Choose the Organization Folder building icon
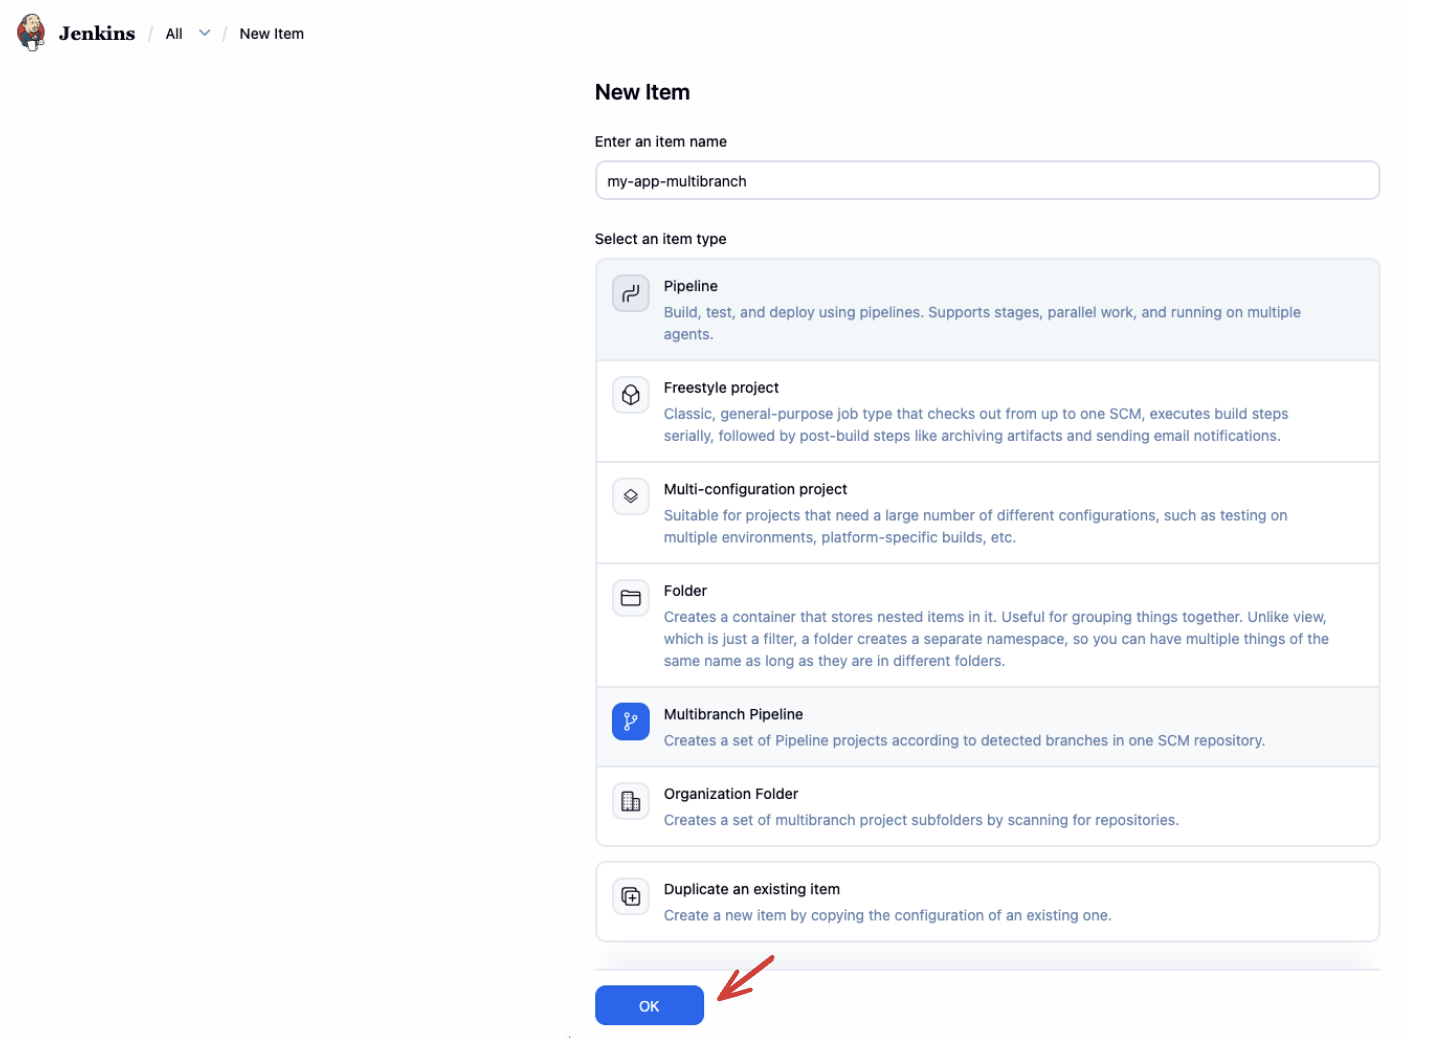Viewport: 1444px width, 1042px height. (x=630, y=801)
